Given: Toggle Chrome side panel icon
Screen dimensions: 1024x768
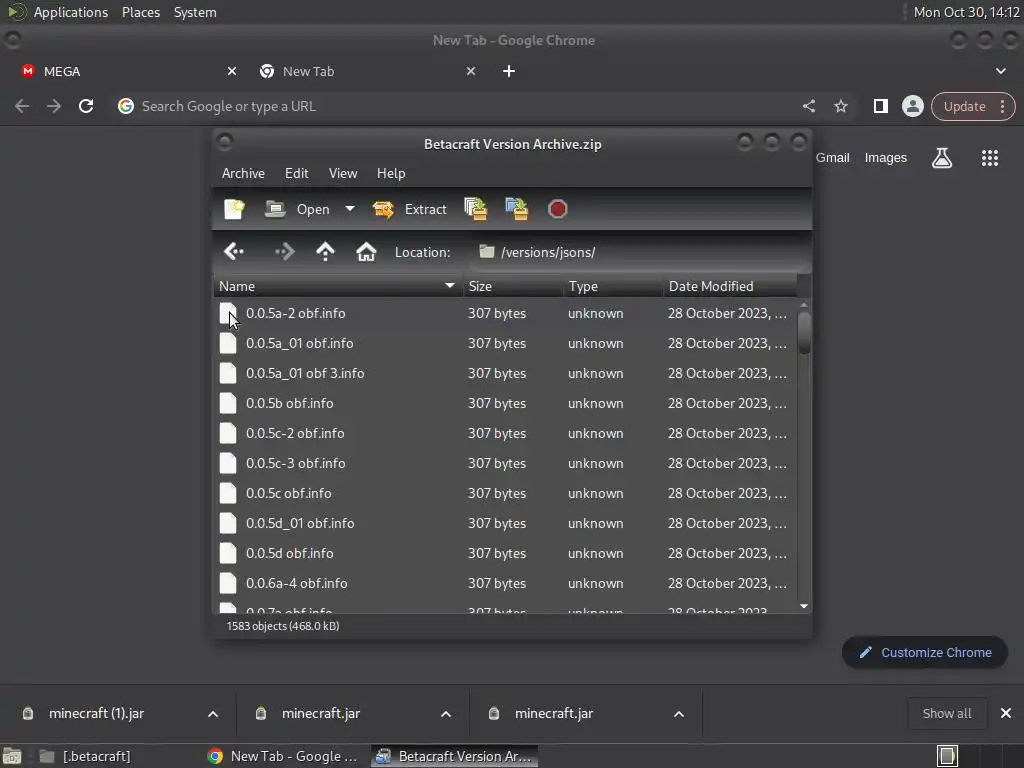Looking at the screenshot, I should click(x=880, y=106).
